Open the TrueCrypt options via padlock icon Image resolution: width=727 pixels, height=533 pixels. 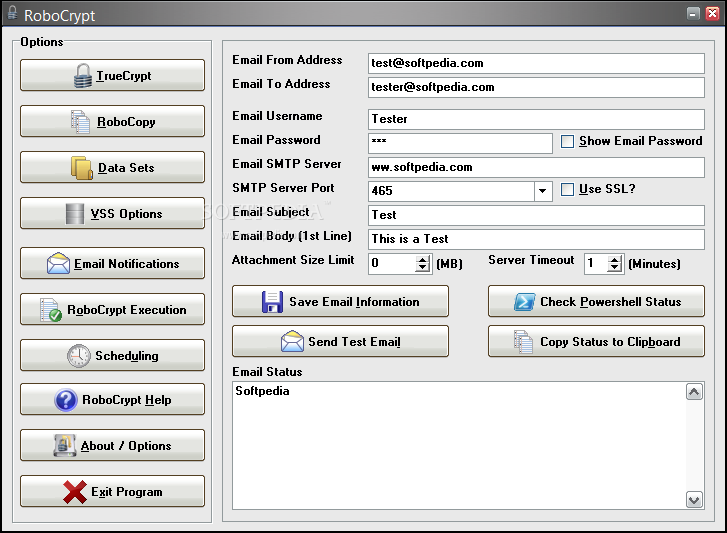[83, 76]
